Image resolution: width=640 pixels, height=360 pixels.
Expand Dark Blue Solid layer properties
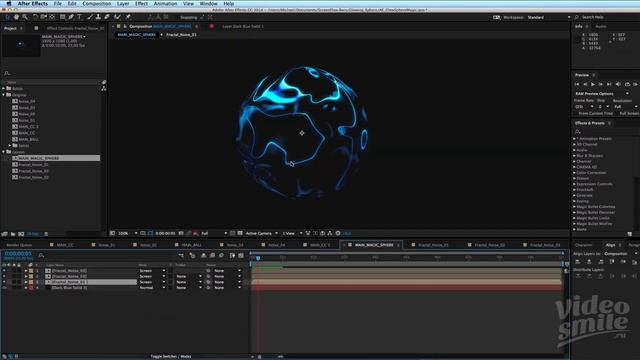coord(26,288)
